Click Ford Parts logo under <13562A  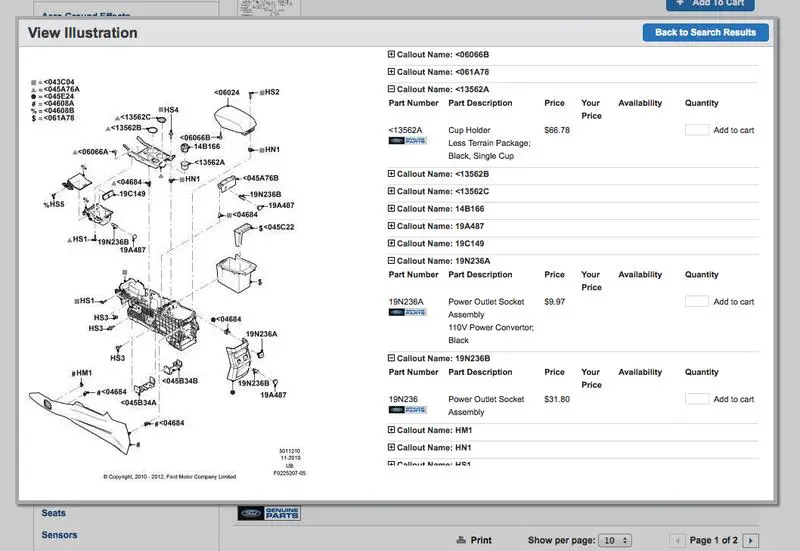[407, 141]
